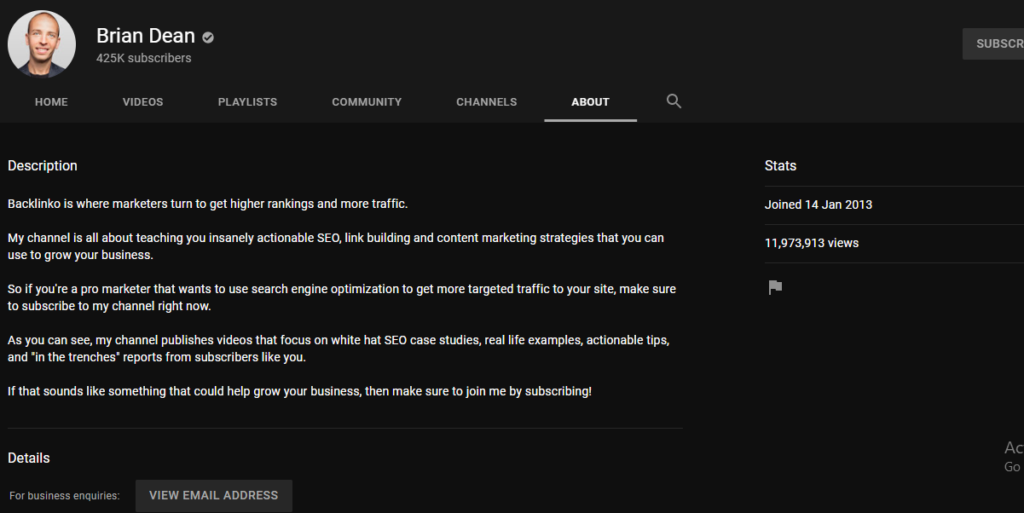Click the Brian Dean channel name
Image resolution: width=1024 pixels, height=513 pixels.
point(146,35)
